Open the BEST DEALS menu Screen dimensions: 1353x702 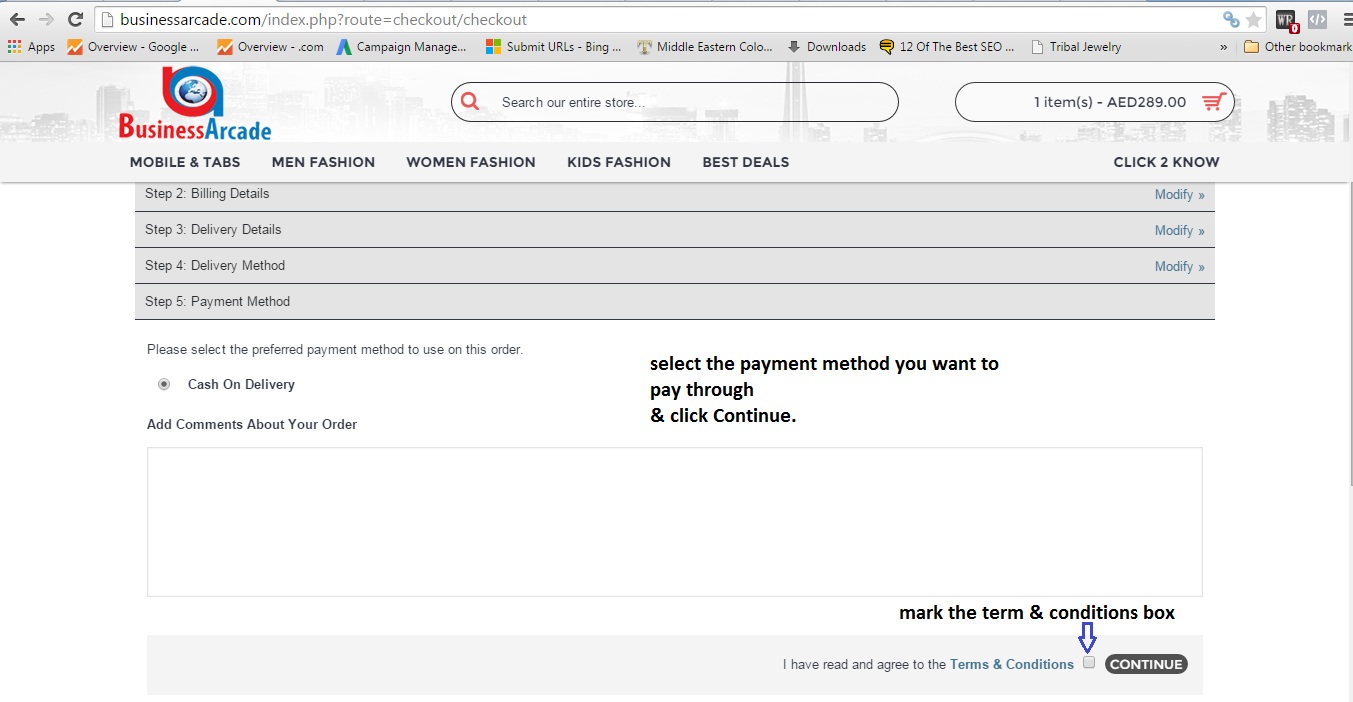[746, 162]
